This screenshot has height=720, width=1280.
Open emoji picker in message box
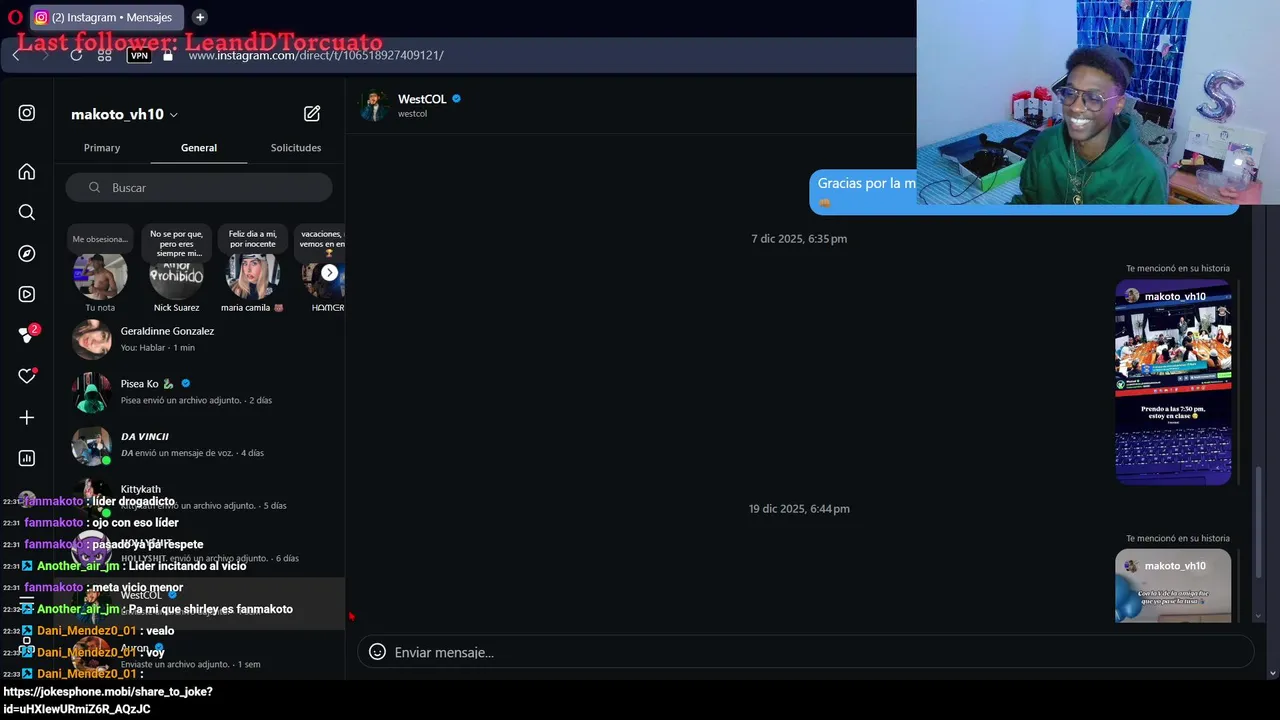[377, 652]
